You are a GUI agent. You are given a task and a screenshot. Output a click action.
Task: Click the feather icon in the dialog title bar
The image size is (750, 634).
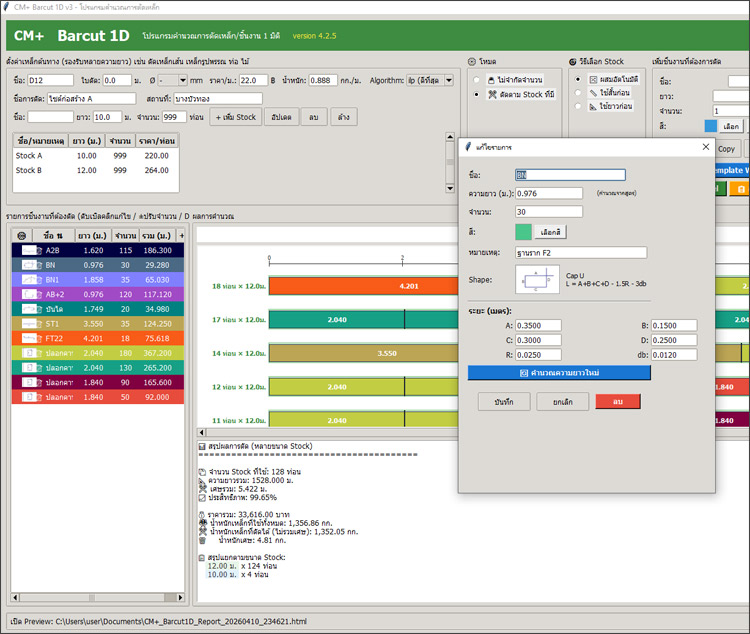pos(469,147)
